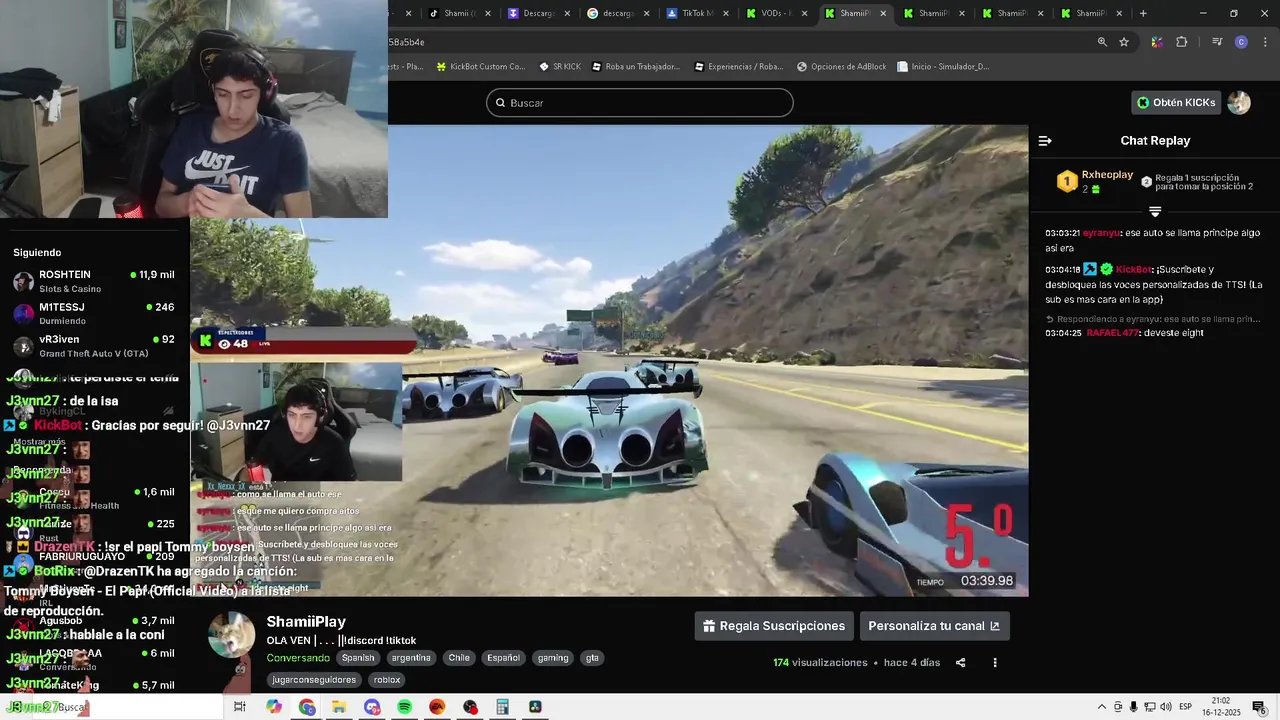Click RAFAEL477 username in chat
This screenshot has width=1280, height=720.
1112,333
